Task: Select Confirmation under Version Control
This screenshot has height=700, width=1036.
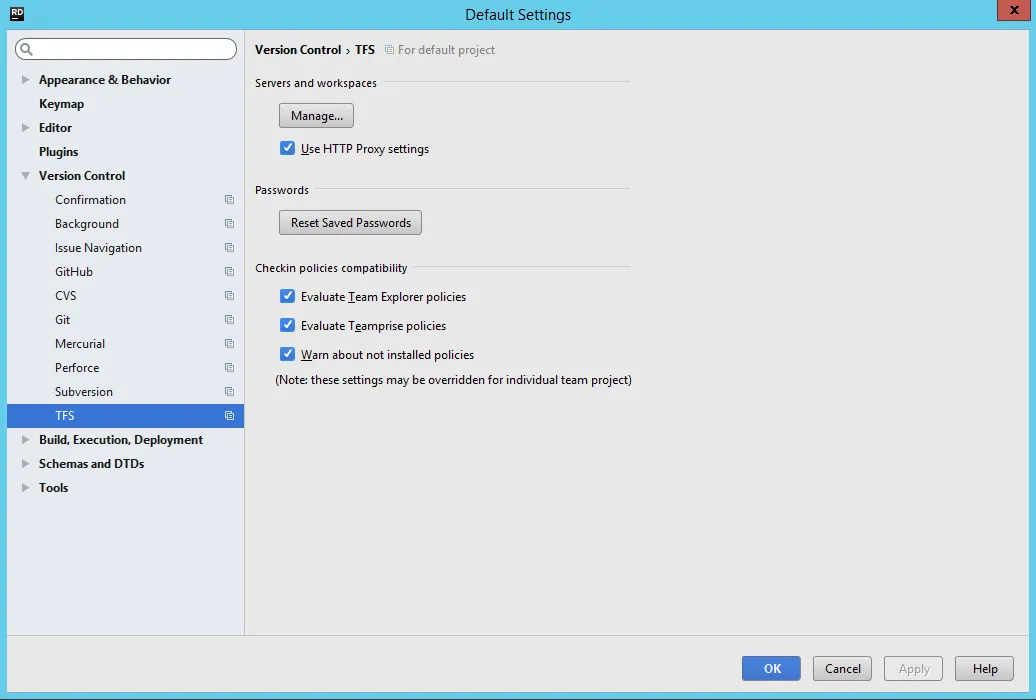Action: click(x=91, y=200)
